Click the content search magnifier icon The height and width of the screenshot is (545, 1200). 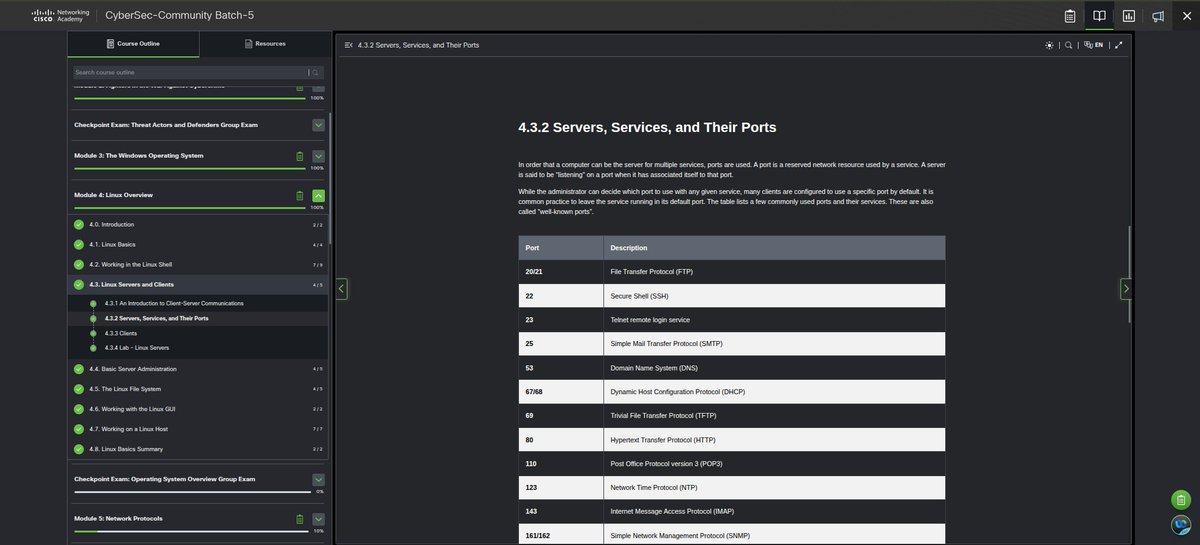click(1068, 45)
